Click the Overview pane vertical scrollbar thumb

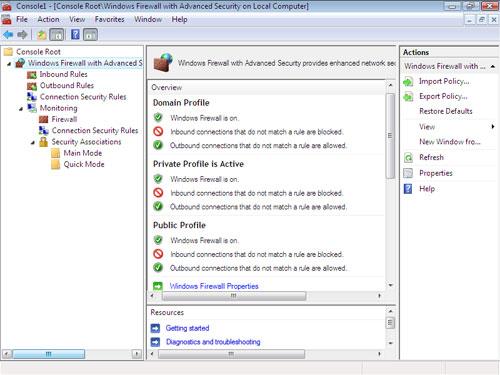tap(390, 136)
